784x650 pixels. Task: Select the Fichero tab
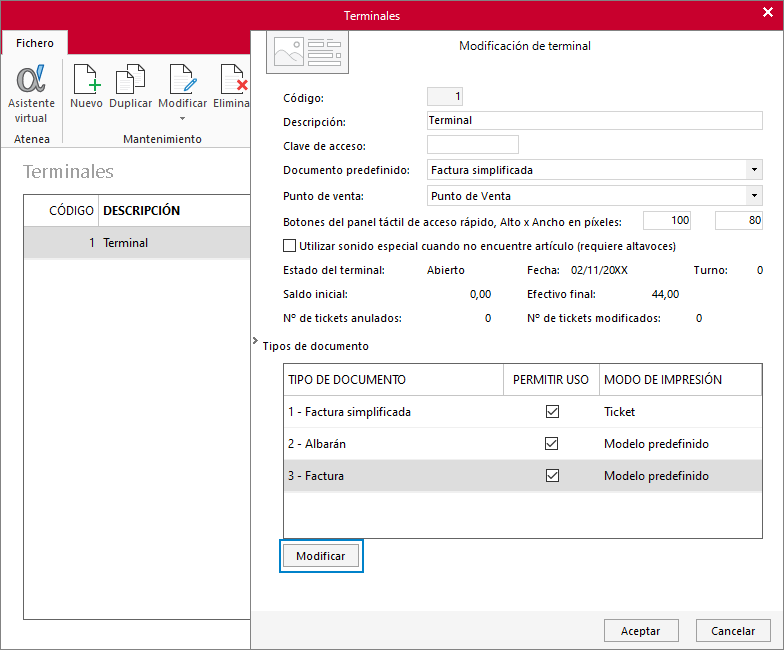[x=34, y=43]
